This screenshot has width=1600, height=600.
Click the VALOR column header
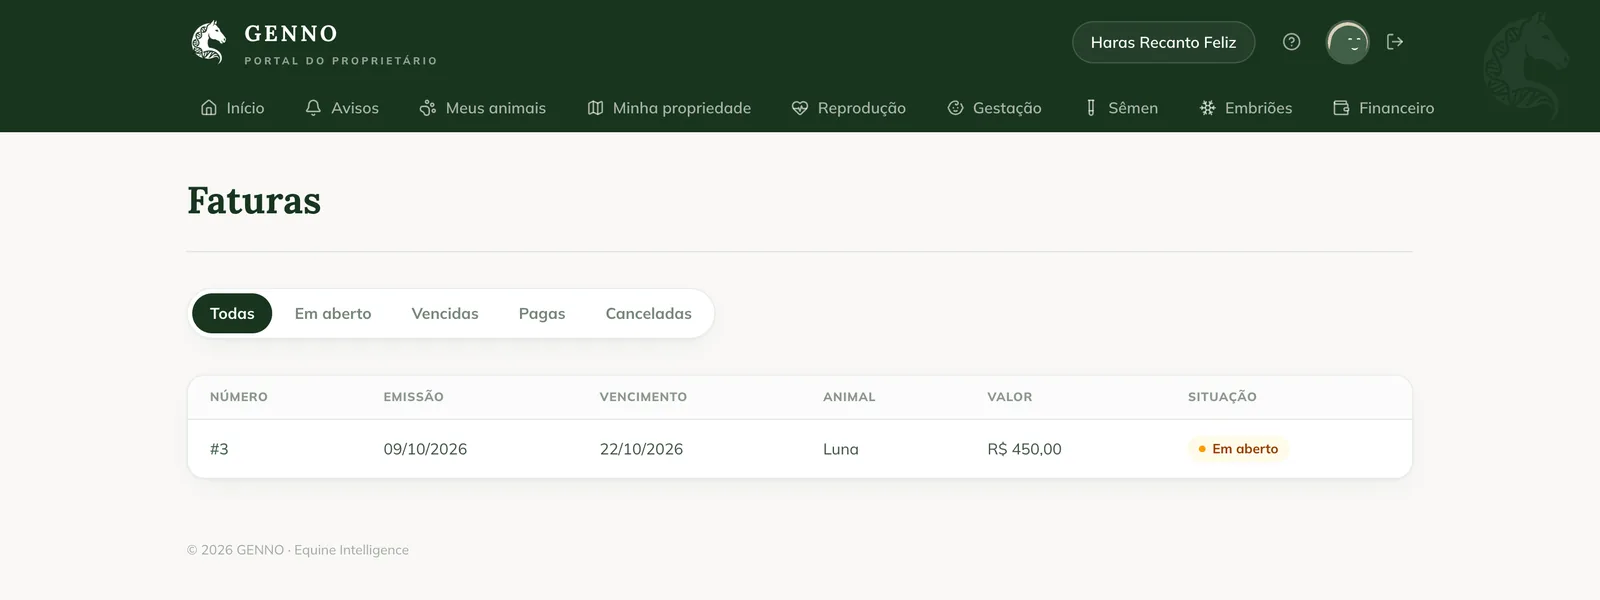point(1009,397)
